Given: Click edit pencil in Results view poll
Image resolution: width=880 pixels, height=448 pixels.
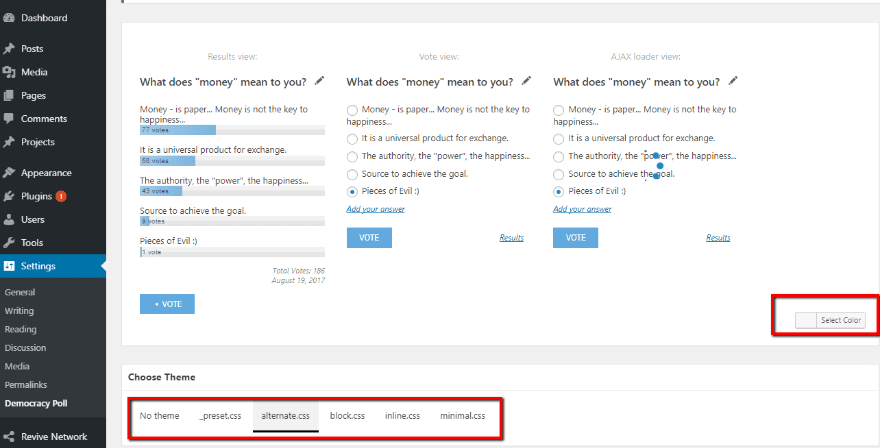Looking at the screenshot, I should [319, 81].
